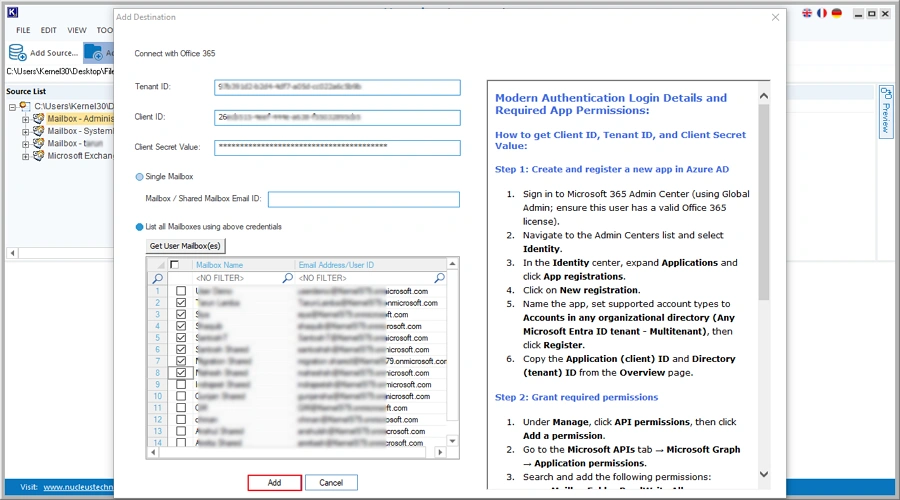Click 'Step 2: Grant required permissions' heading
This screenshot has height=500, width=900.
point(576,397)
